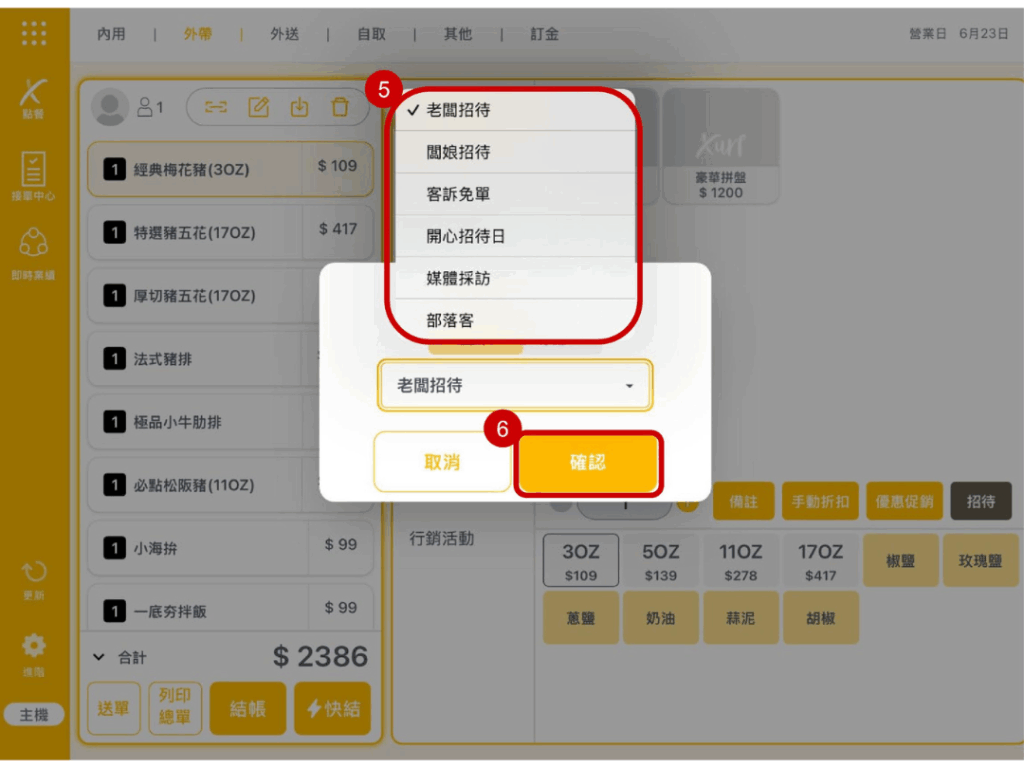Open the 接單中心 order center icon
Image resolution: width=1024 pixels, height=768 pixels.
(x=34, y=175)
